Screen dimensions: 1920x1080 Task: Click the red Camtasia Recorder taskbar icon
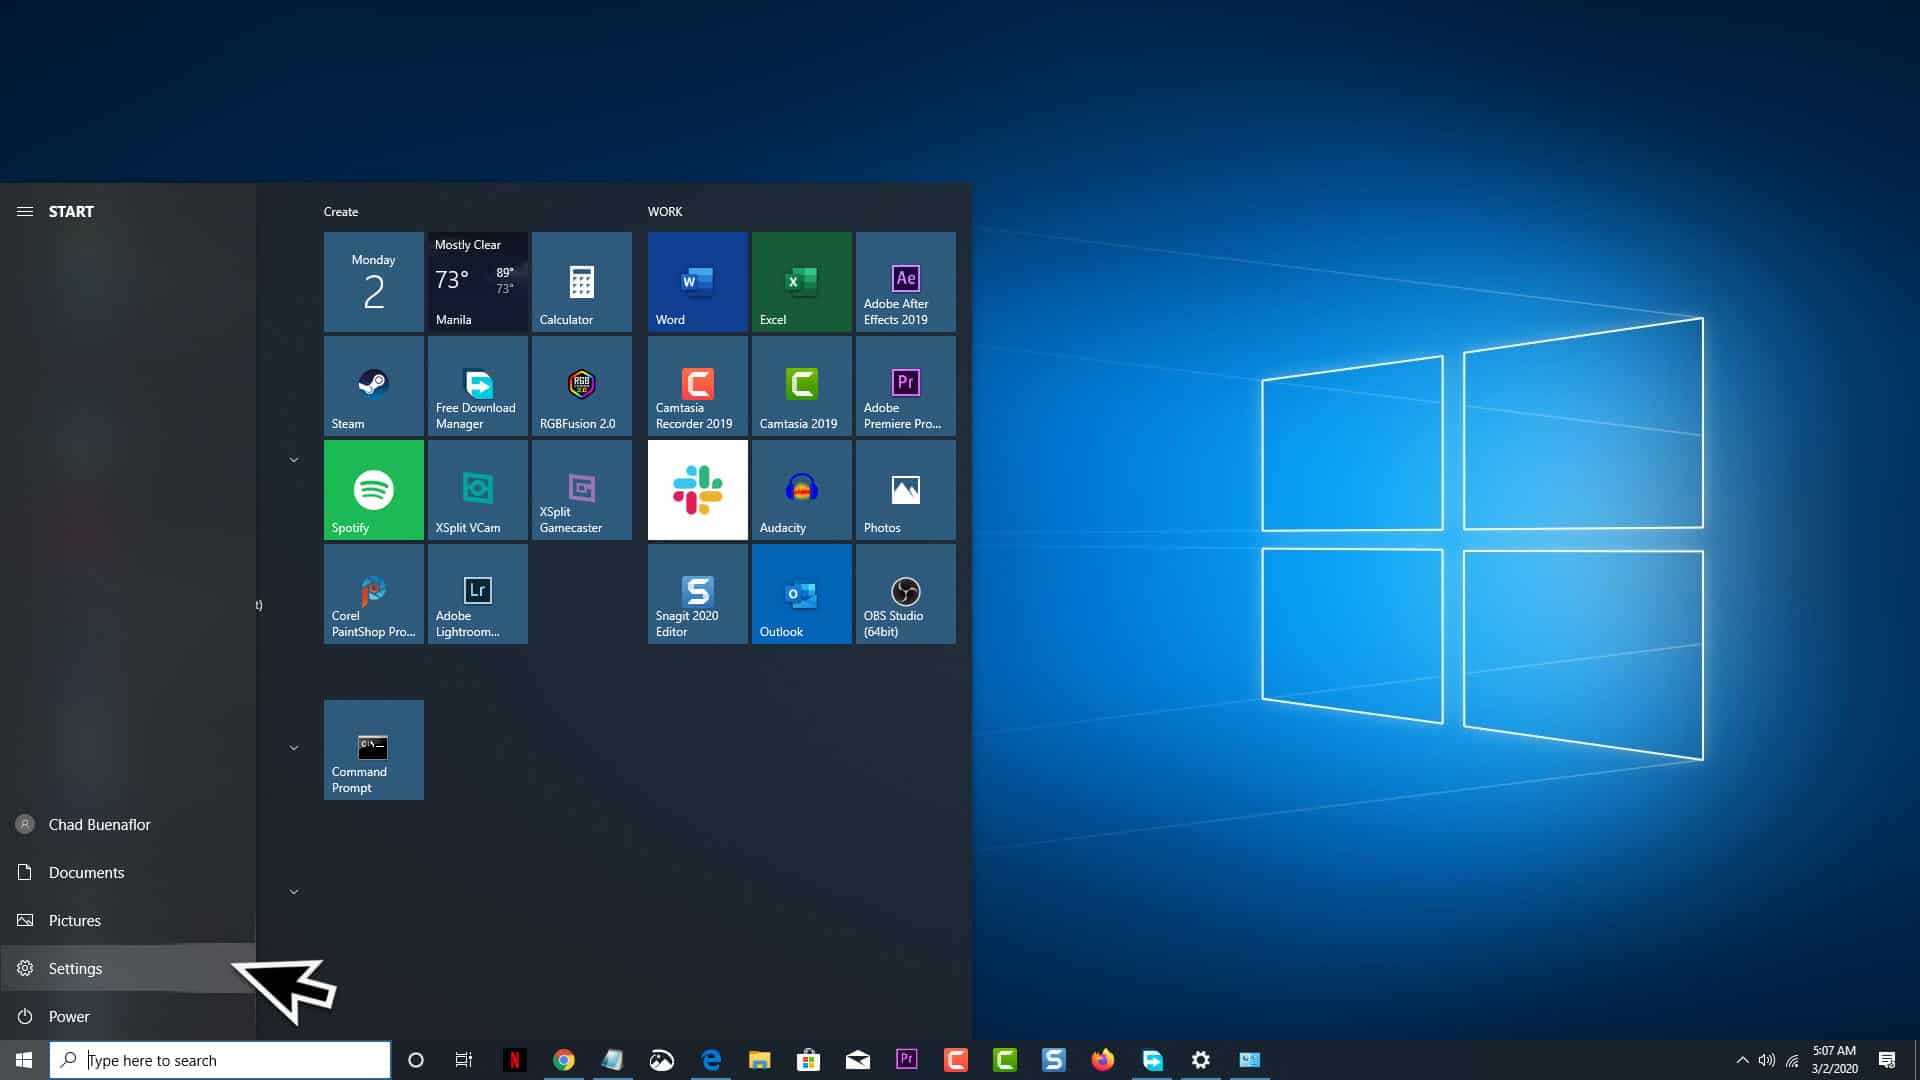(x=956, y=1060)
